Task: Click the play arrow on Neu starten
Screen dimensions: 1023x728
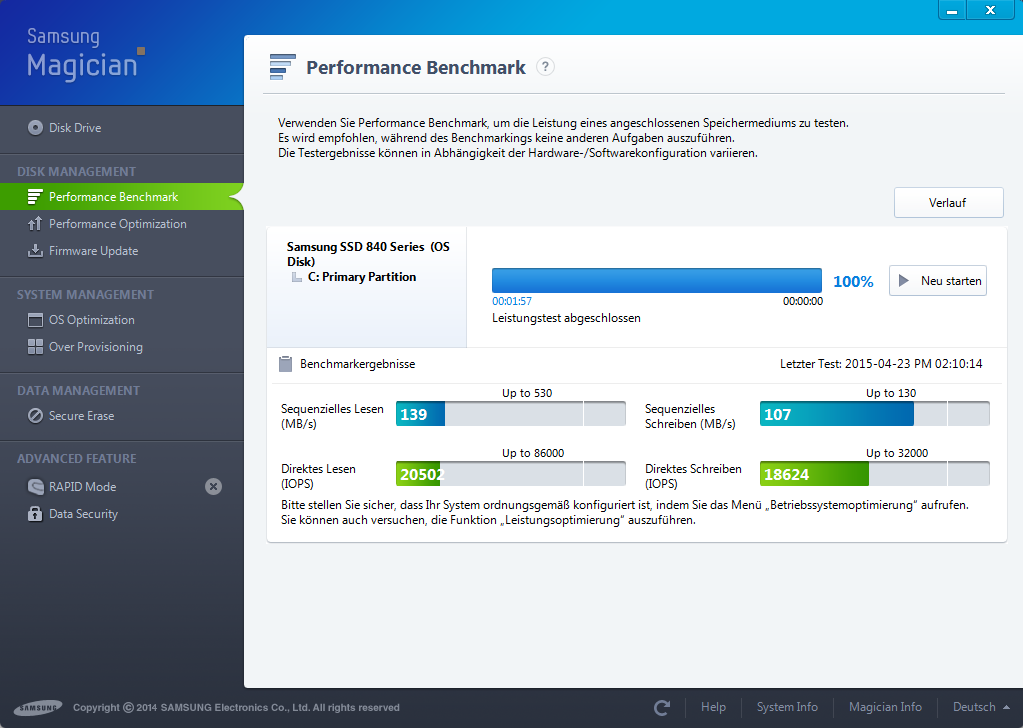Action: [904, 281]
